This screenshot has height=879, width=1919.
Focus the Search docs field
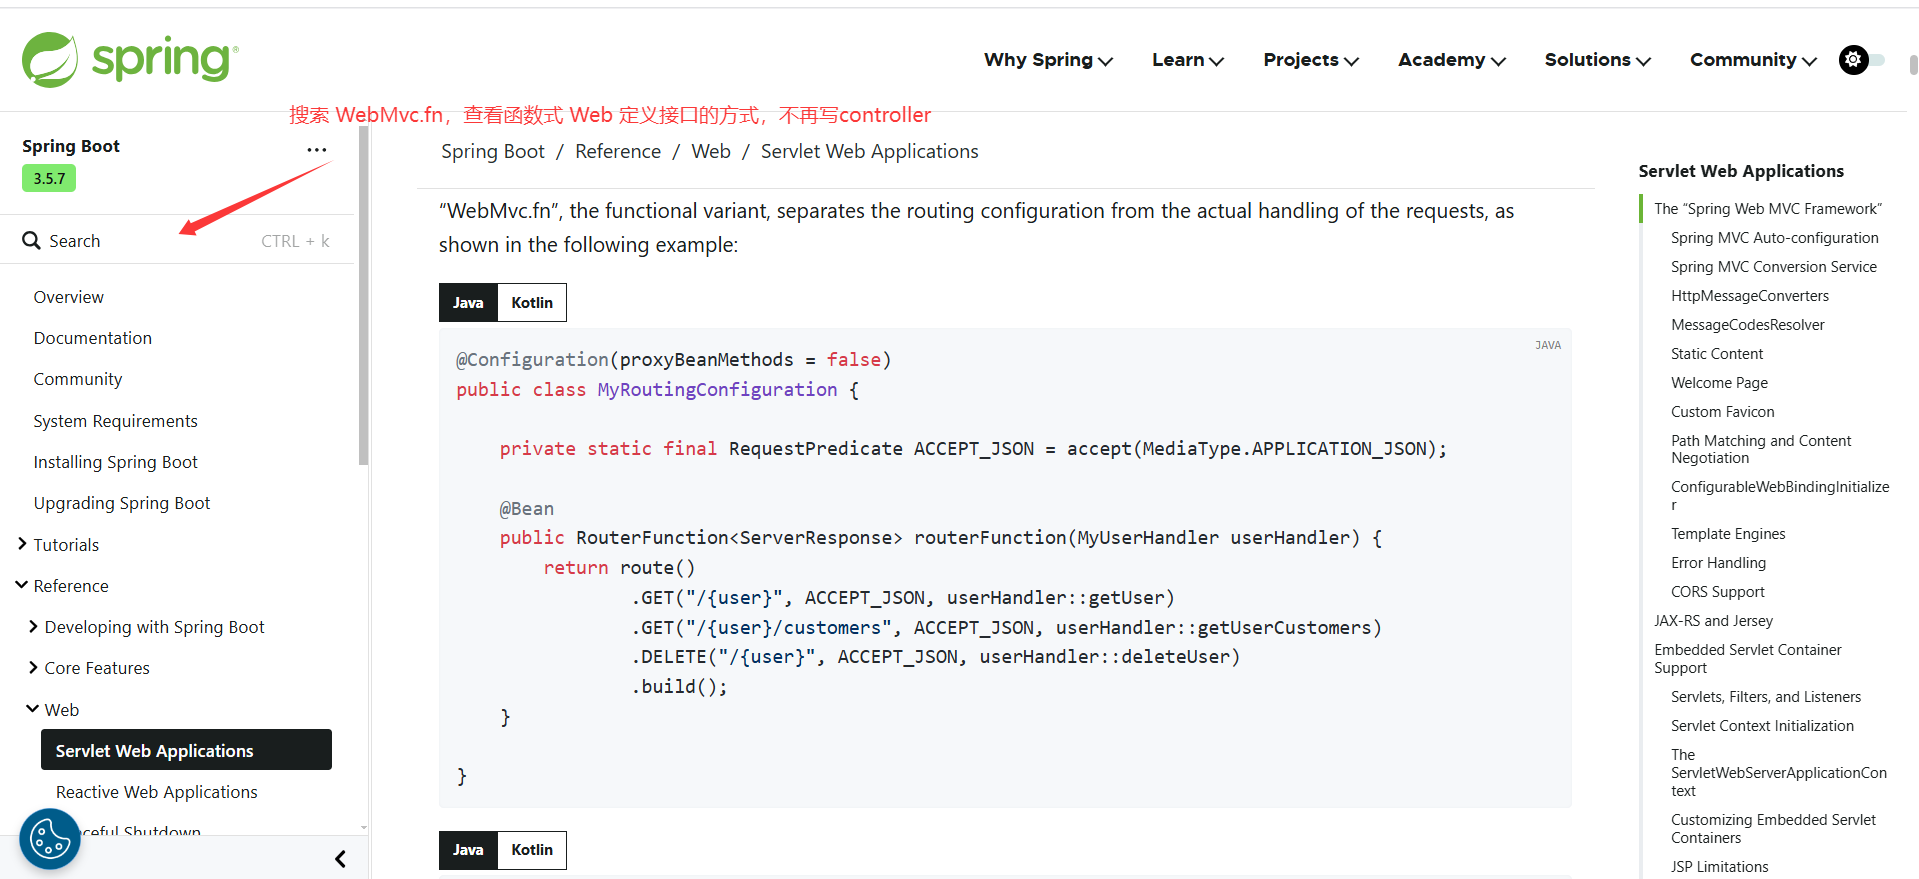pyautogui.click(x=177, y=241)
